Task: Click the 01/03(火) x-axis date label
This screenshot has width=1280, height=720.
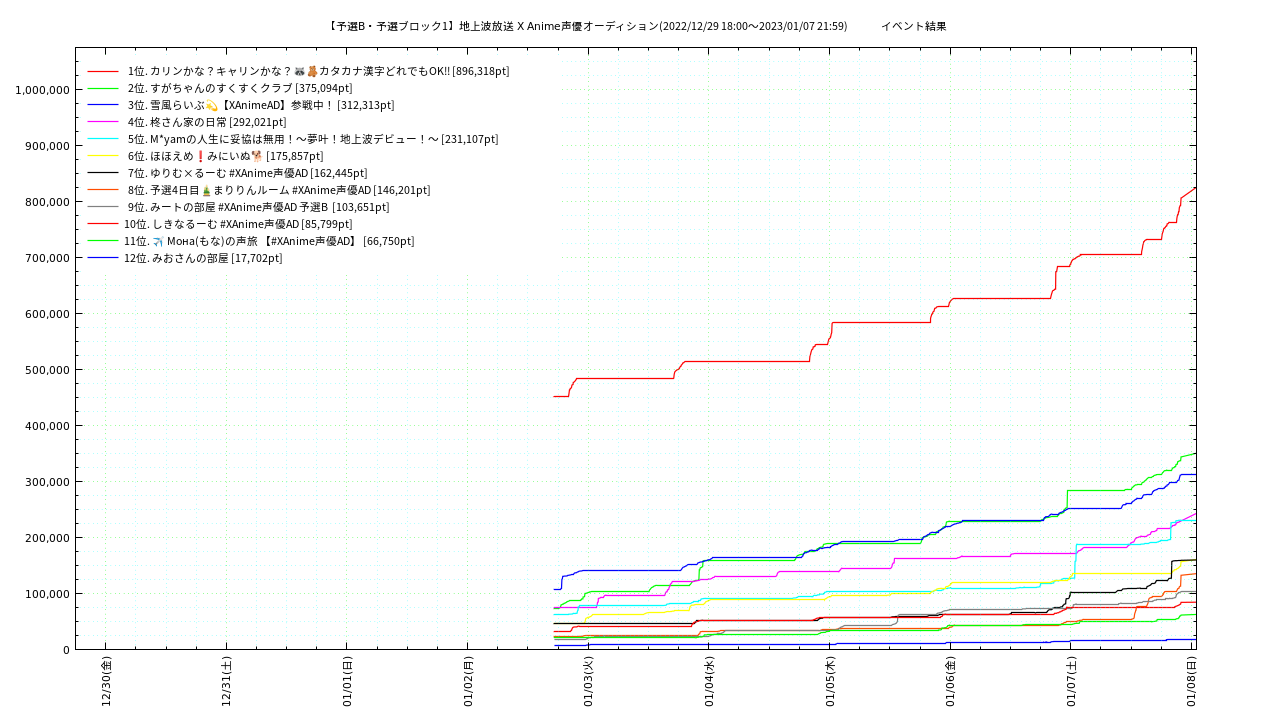Action: (588, 681)
